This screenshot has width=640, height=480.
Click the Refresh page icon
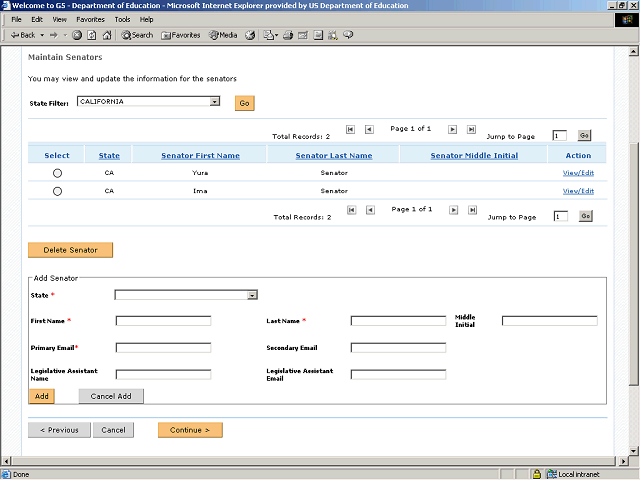(92, 35)
